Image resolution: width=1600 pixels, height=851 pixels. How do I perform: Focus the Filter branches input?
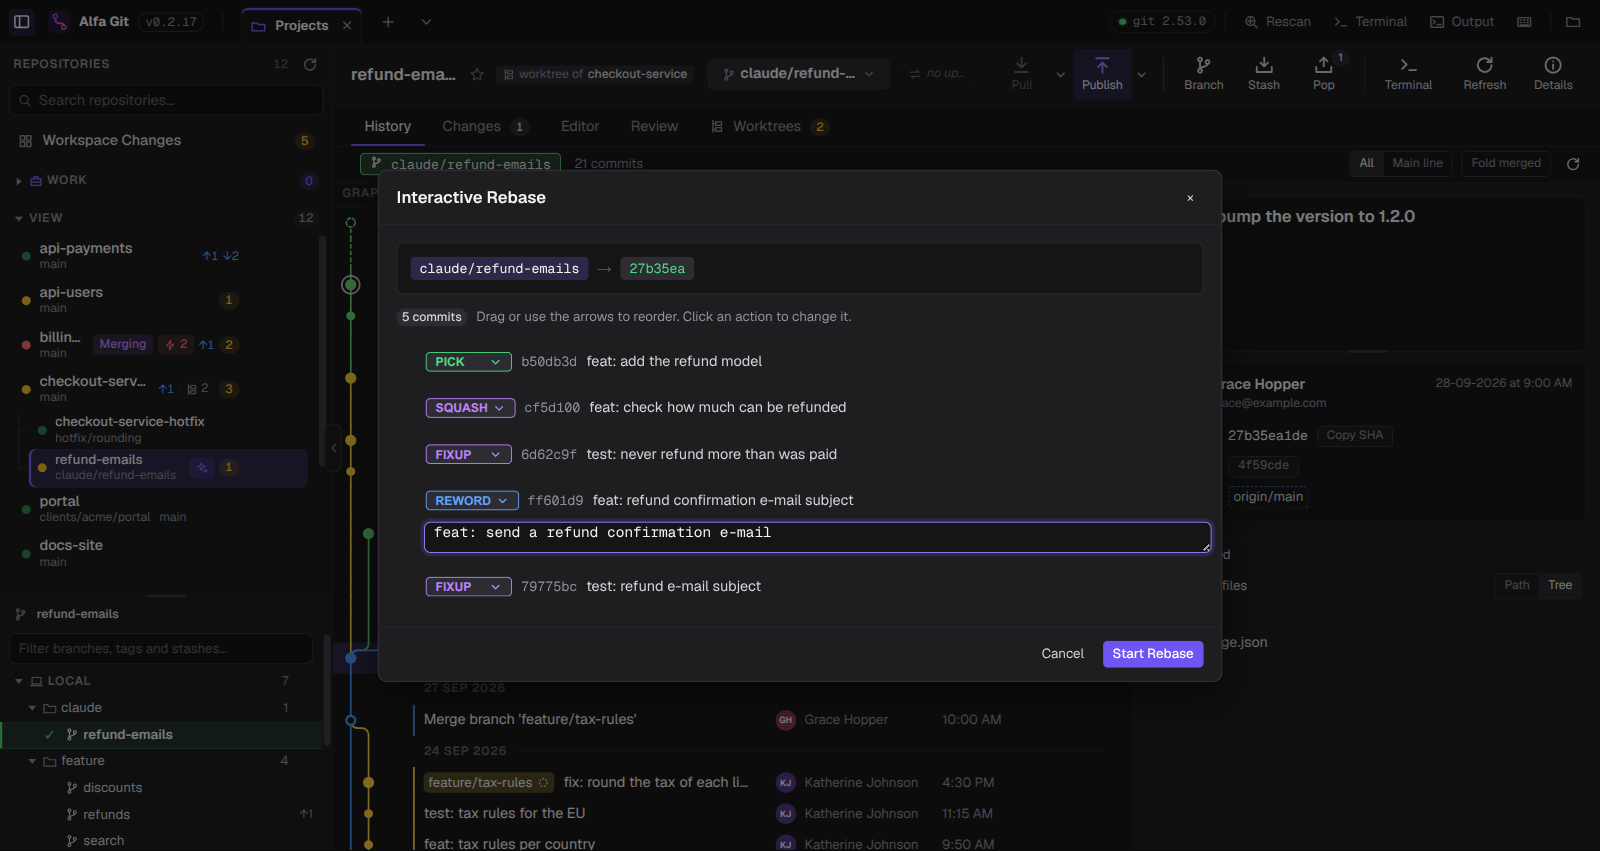click(x=161, y=649)
